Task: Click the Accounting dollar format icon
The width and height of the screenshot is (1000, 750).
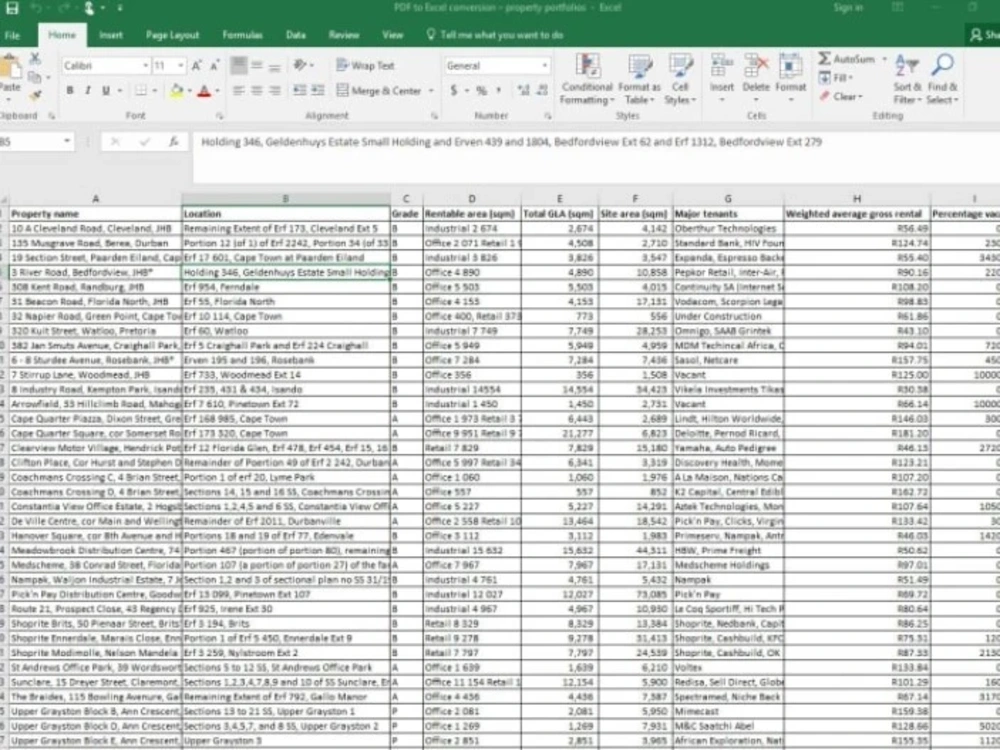Action: [454, 91]
